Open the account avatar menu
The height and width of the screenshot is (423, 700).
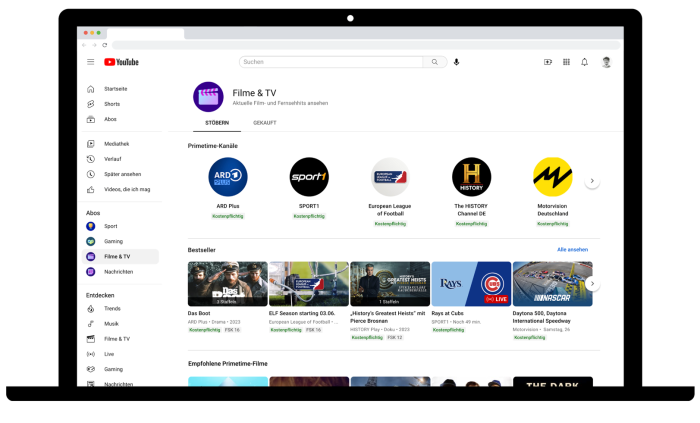point(606,62)
